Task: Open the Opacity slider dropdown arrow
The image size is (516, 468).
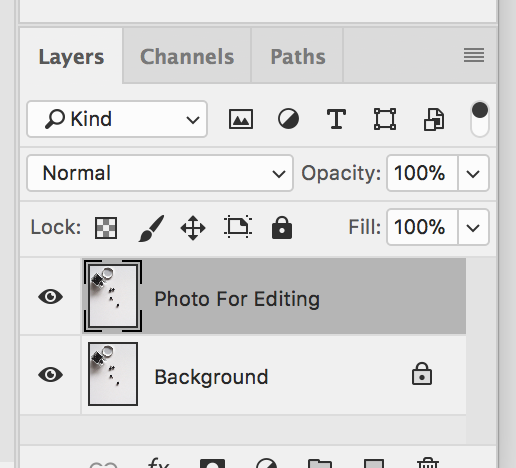Action: (473, 173)
